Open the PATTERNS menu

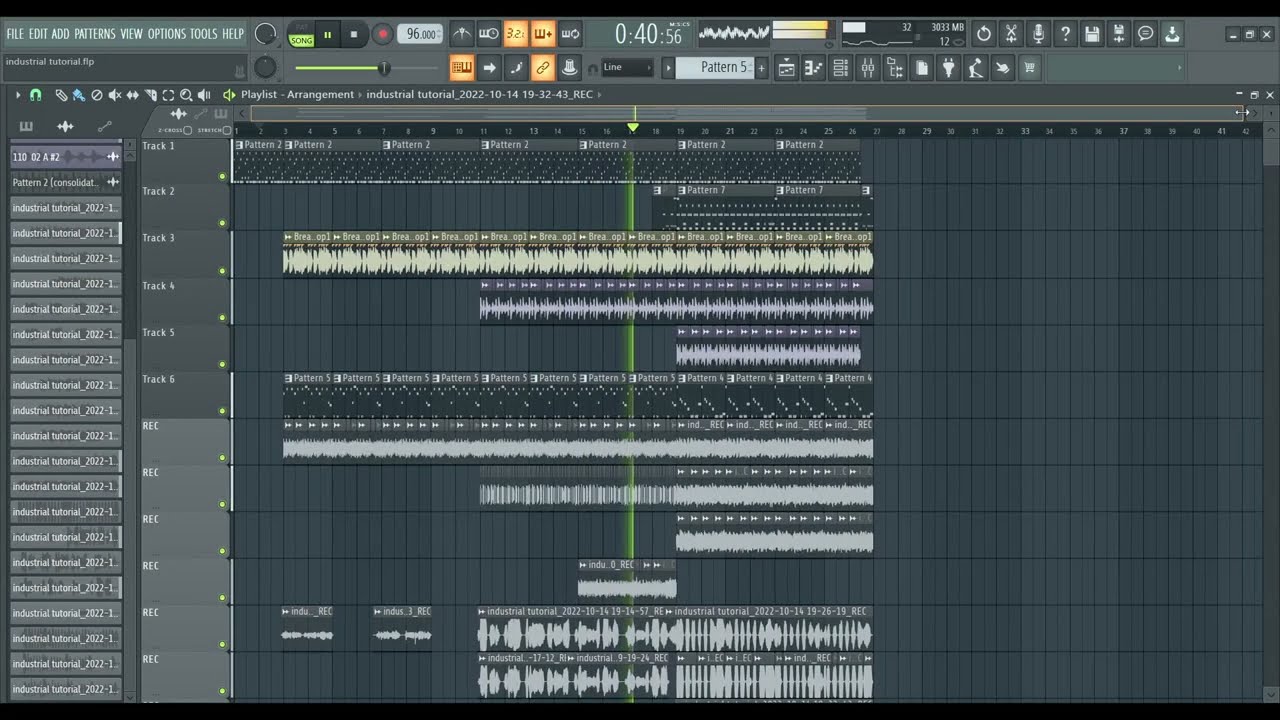pos(95,34)
